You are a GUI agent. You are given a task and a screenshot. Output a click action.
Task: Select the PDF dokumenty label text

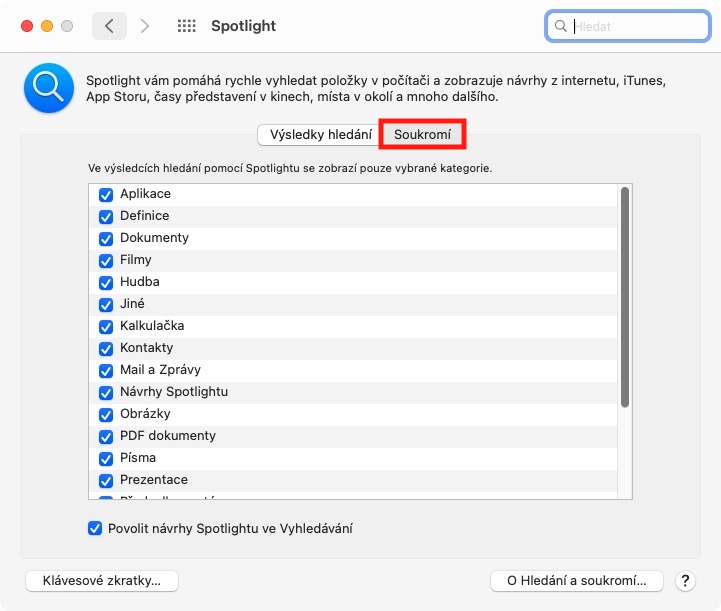point(167,436)
